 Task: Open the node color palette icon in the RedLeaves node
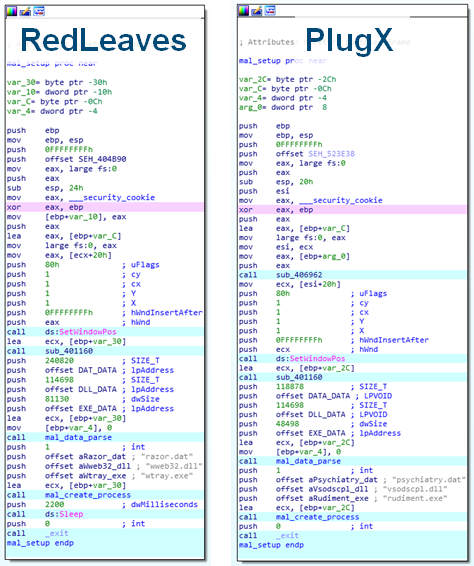click(x=12, y=12)
